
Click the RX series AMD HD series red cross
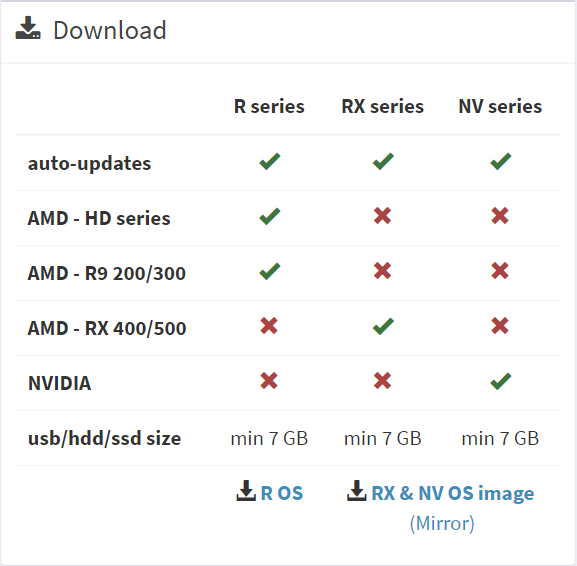[382, 216]
